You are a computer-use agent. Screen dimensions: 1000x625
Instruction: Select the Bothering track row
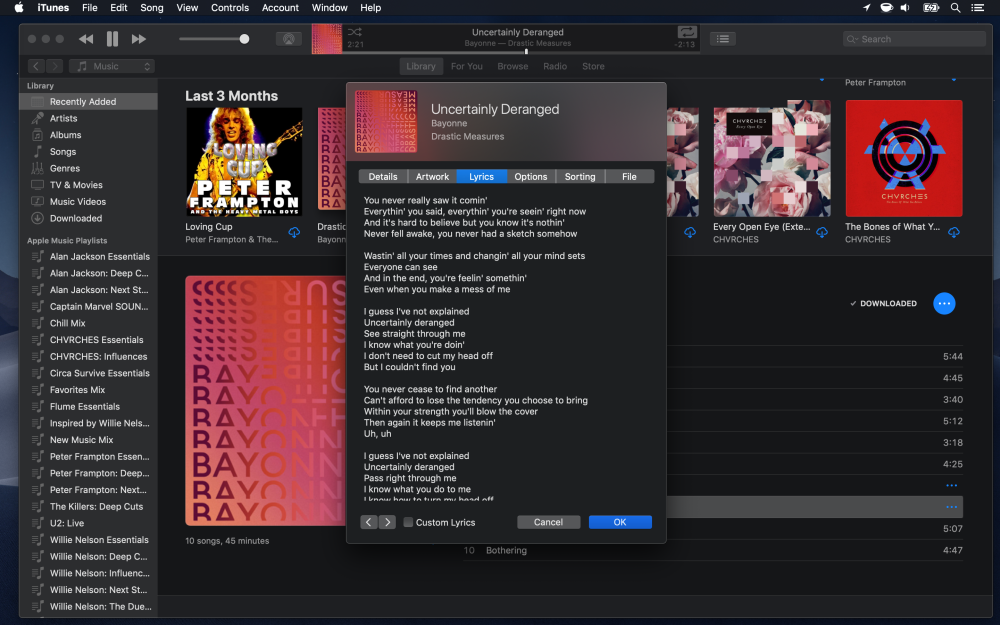pos(713,550)
